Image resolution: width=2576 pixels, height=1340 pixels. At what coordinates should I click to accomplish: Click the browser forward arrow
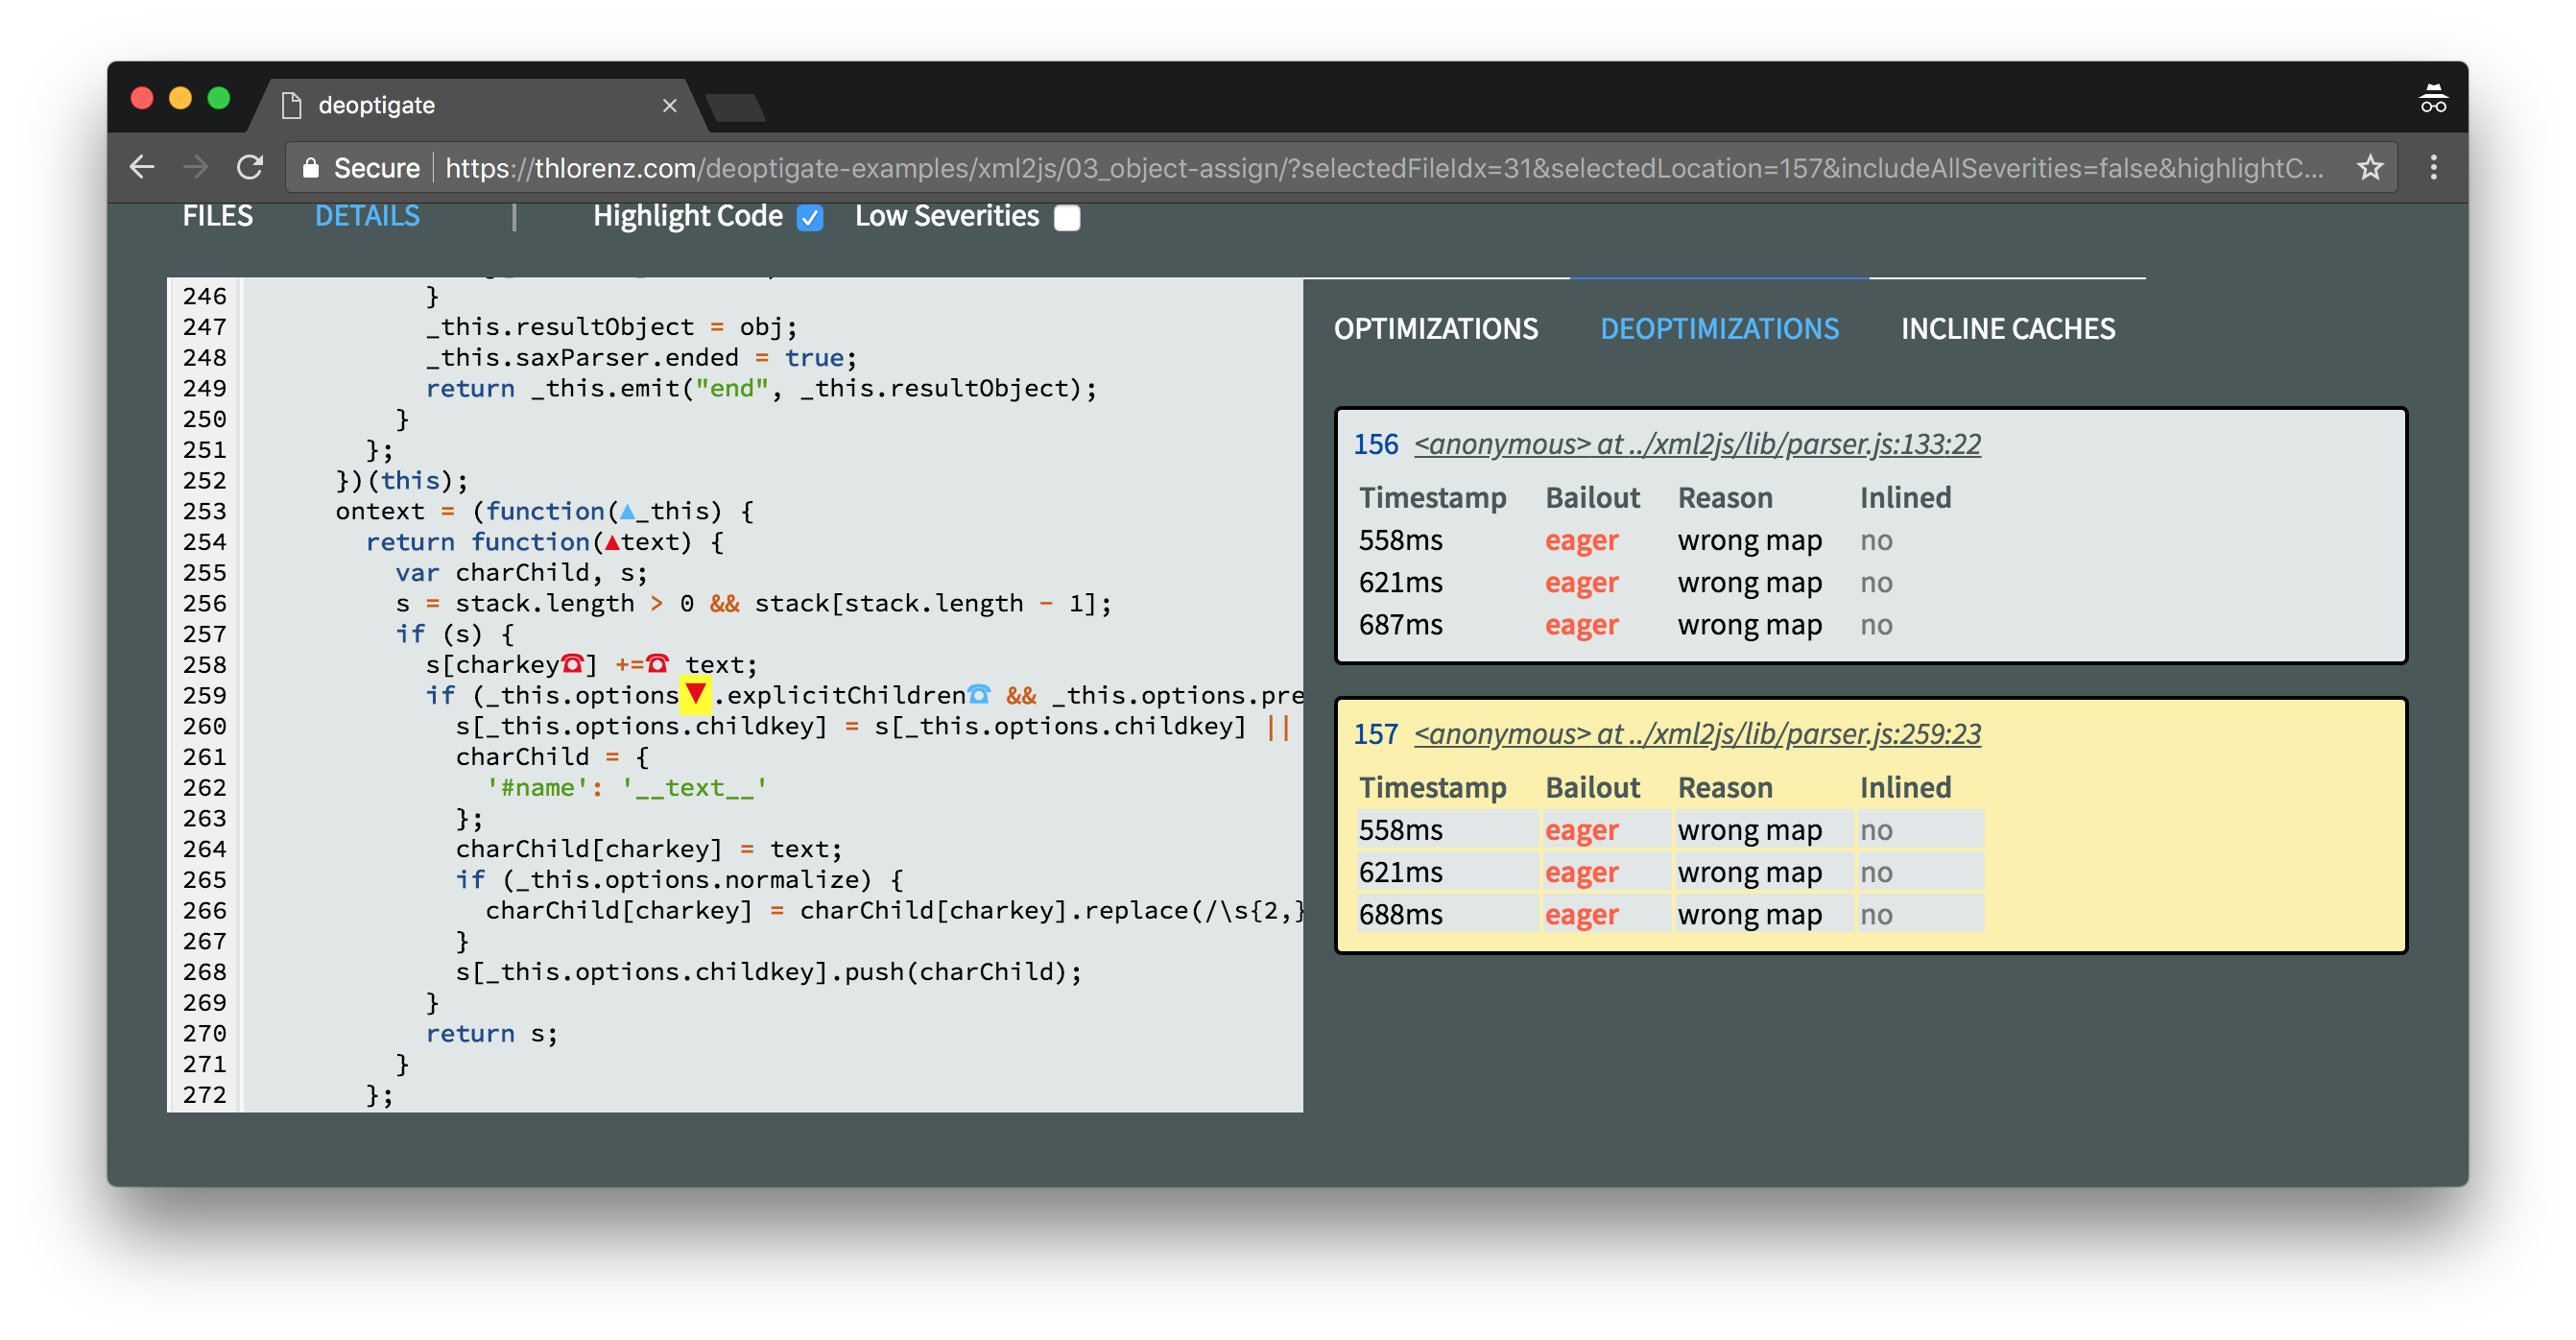pos(196,167)
